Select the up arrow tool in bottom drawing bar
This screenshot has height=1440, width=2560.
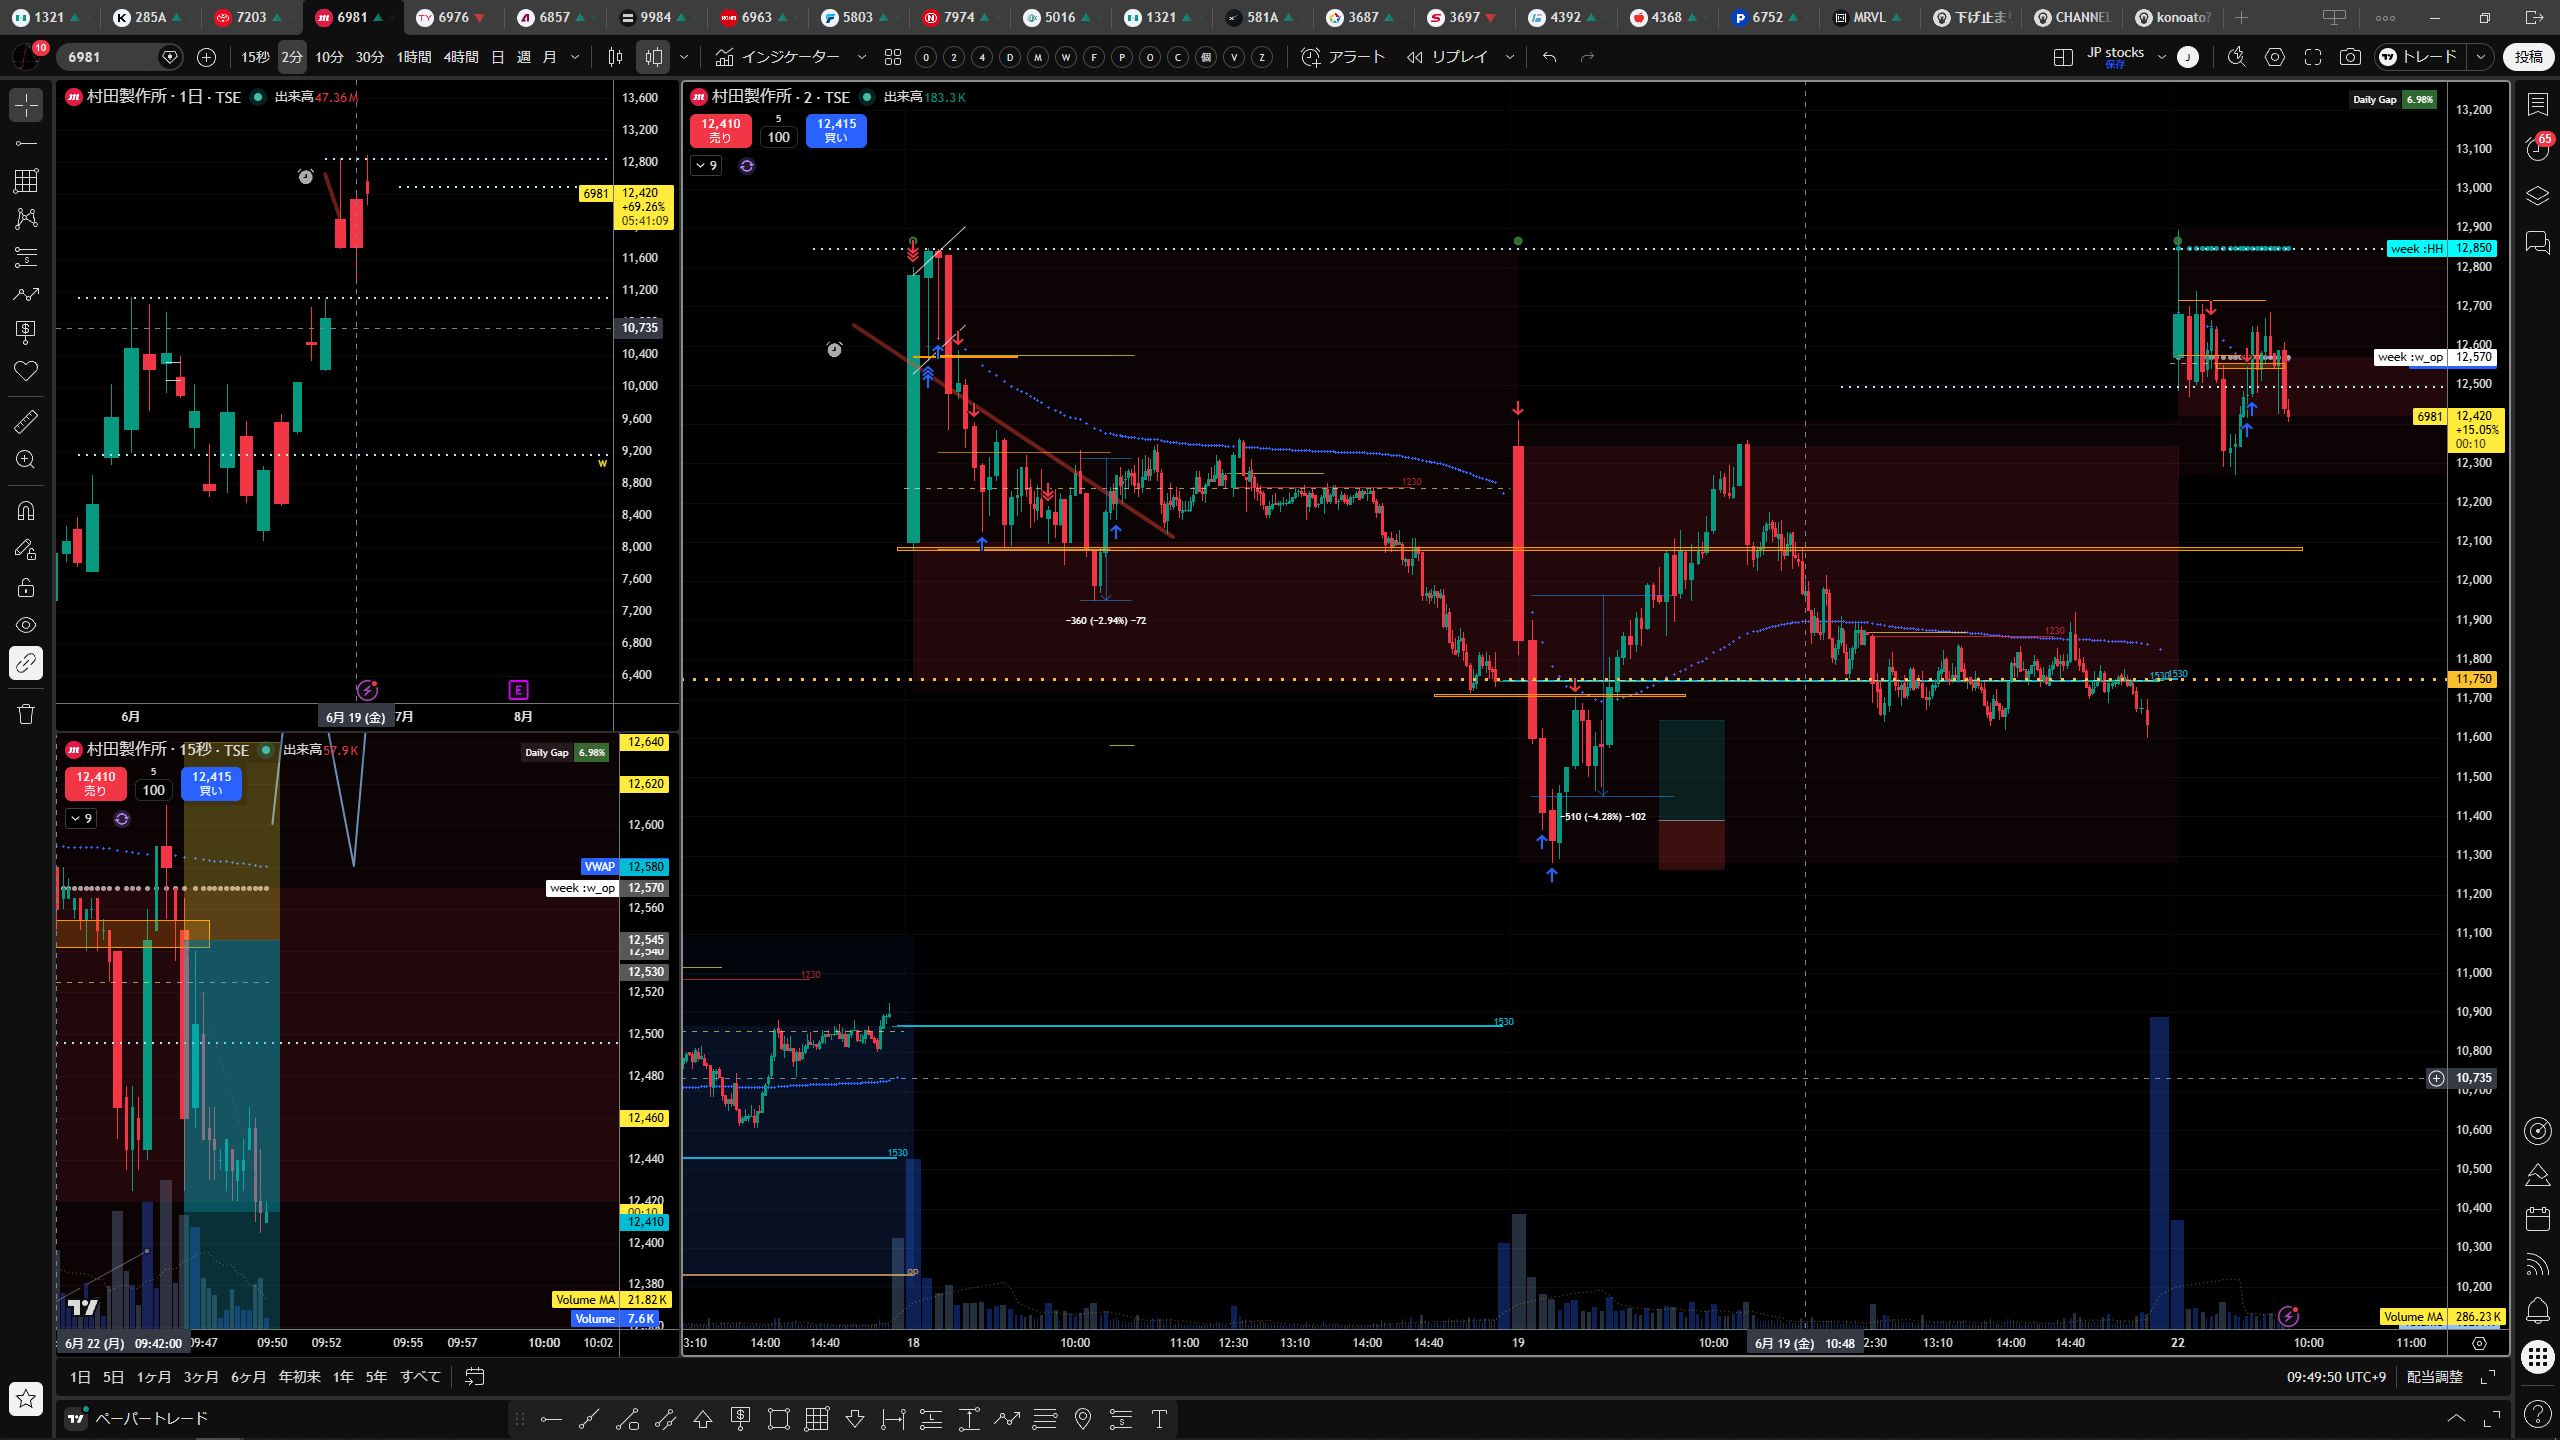point(703,1418)
